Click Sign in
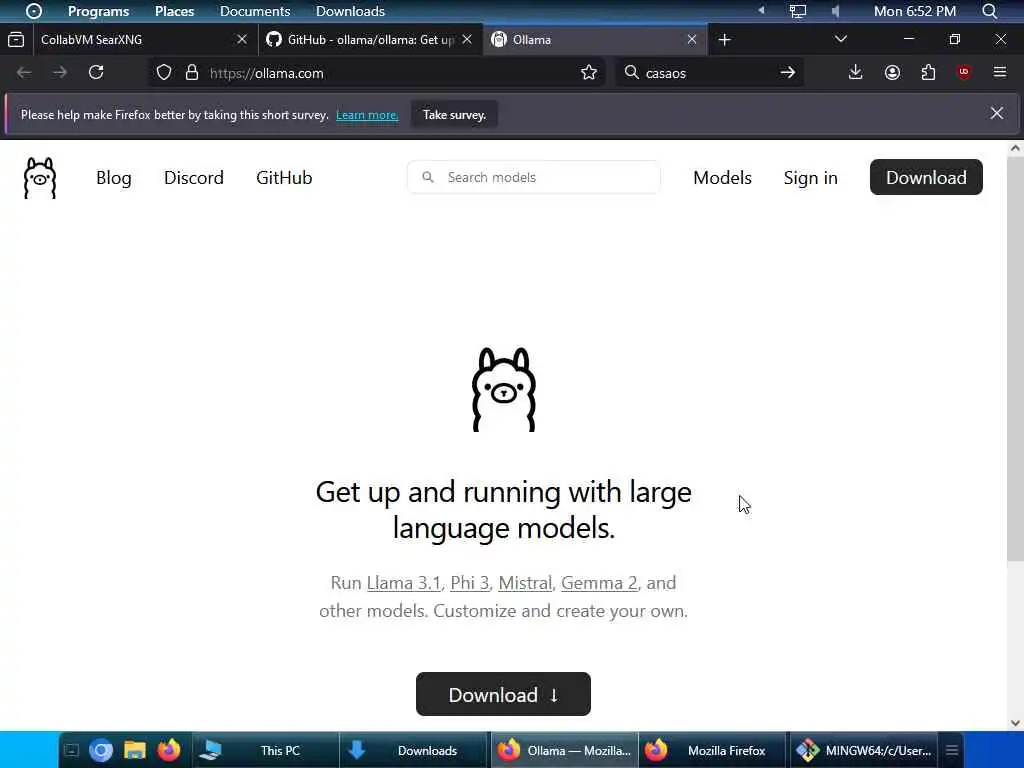Screen dimensions: 1024x768 point(810,178)
